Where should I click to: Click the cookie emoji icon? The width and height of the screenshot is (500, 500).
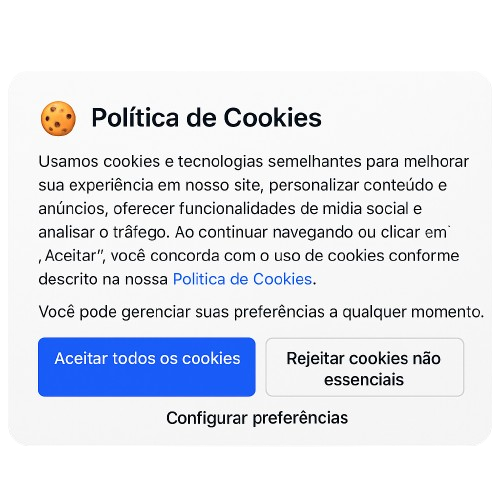pos(58,118)
